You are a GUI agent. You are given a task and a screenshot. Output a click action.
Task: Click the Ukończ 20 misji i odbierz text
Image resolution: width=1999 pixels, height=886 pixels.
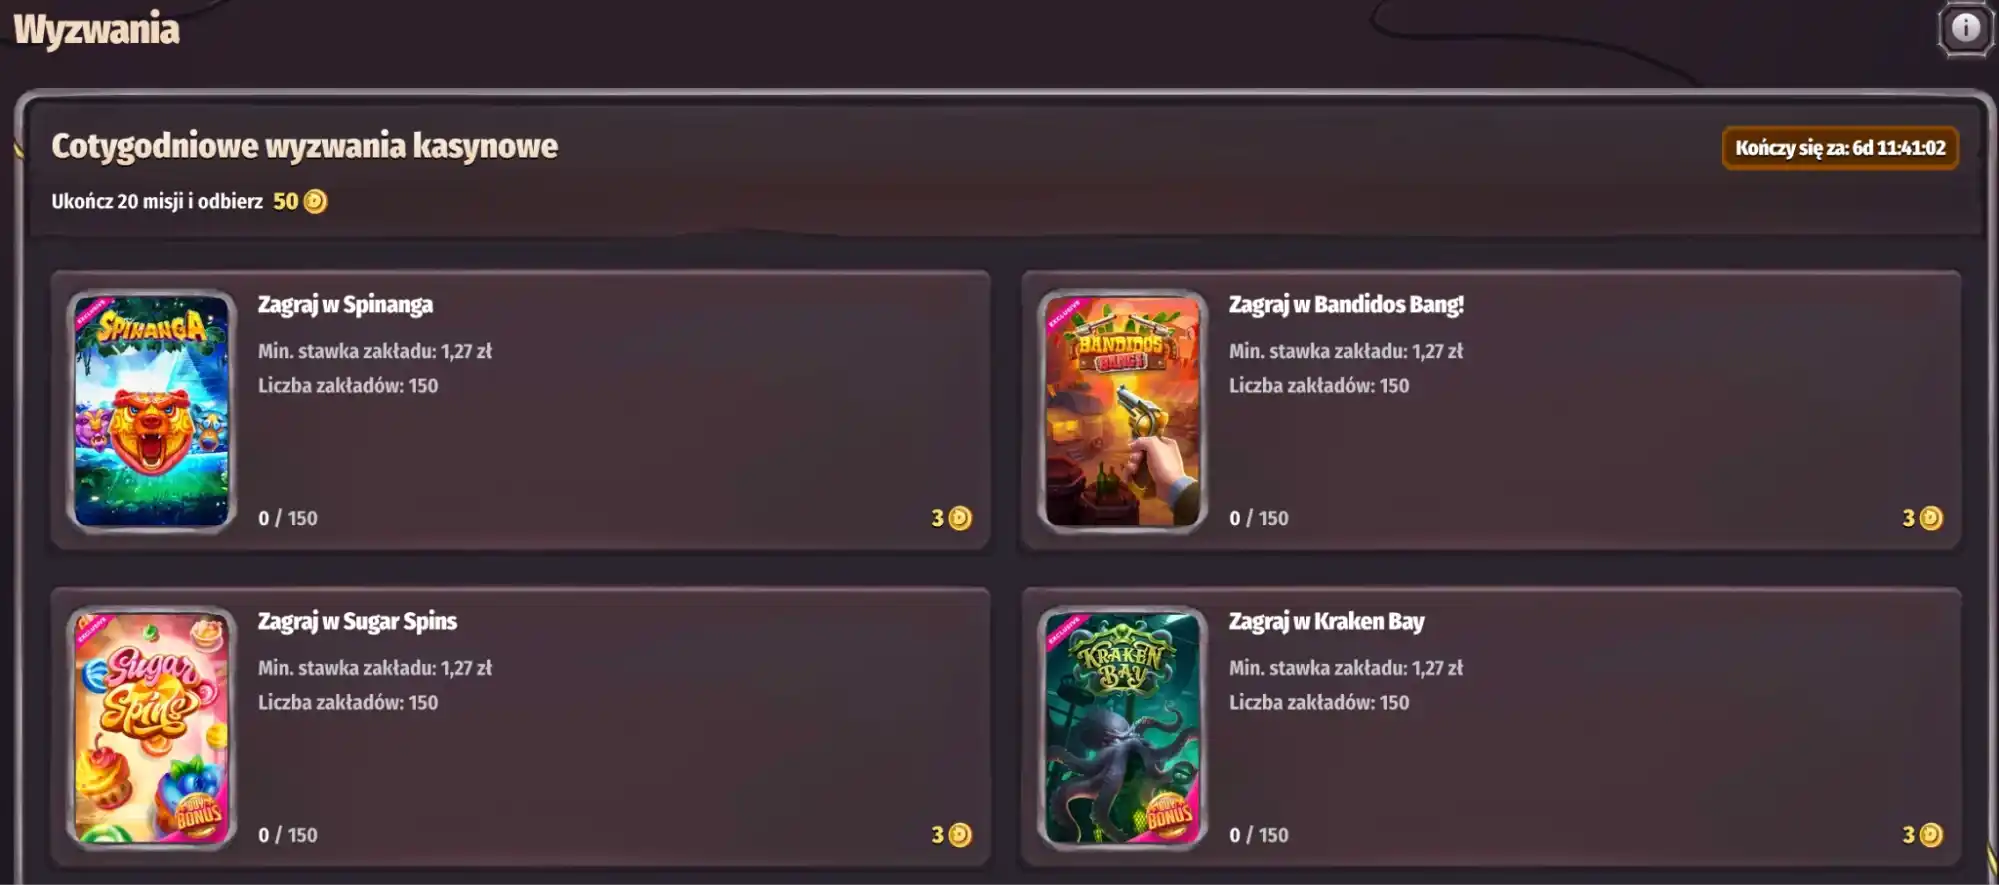(157, 202)
